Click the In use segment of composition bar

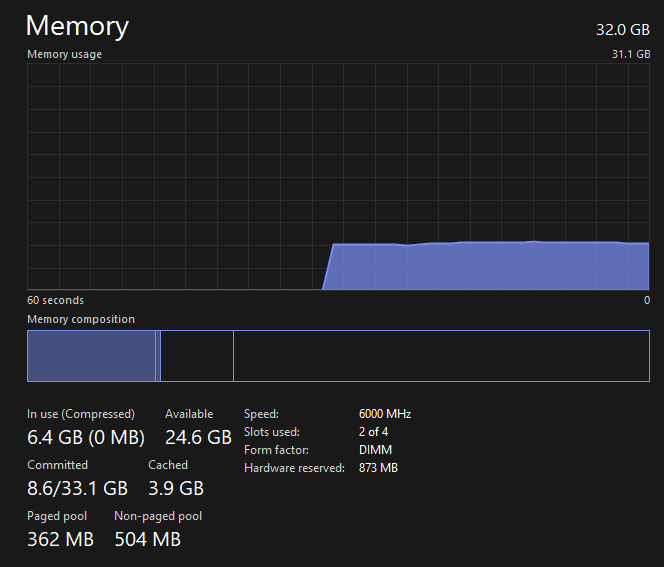(x=90, y=356)
